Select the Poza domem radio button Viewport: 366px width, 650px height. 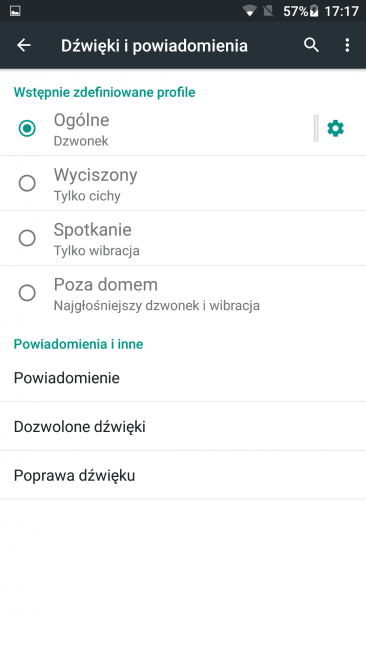27,293
